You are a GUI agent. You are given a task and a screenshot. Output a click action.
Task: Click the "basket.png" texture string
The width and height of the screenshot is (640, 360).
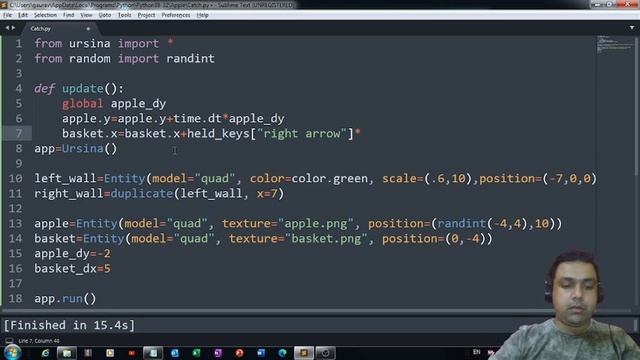point(327,239)
